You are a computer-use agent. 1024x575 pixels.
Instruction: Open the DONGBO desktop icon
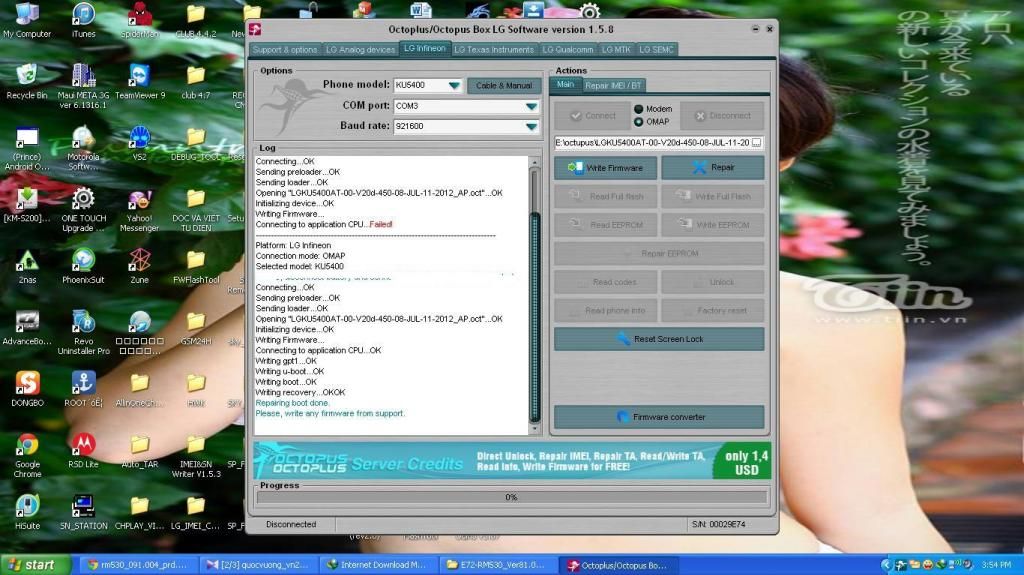pos(27,389)
